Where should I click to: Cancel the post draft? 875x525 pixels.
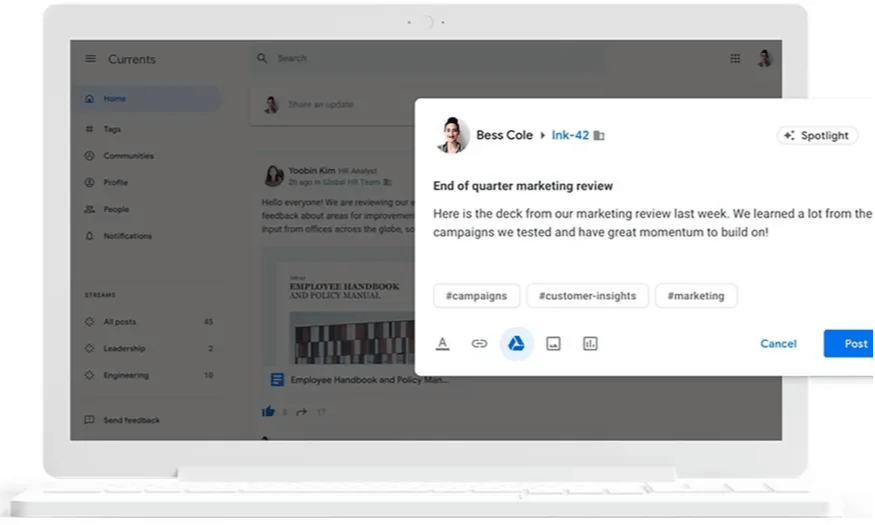[778, 344]
